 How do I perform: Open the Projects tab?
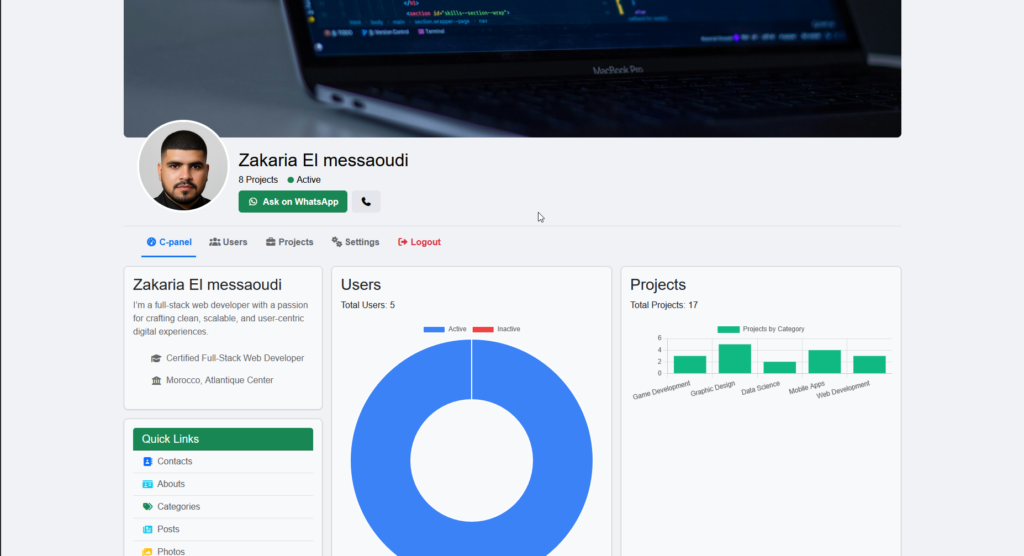(x=289, y=242)
